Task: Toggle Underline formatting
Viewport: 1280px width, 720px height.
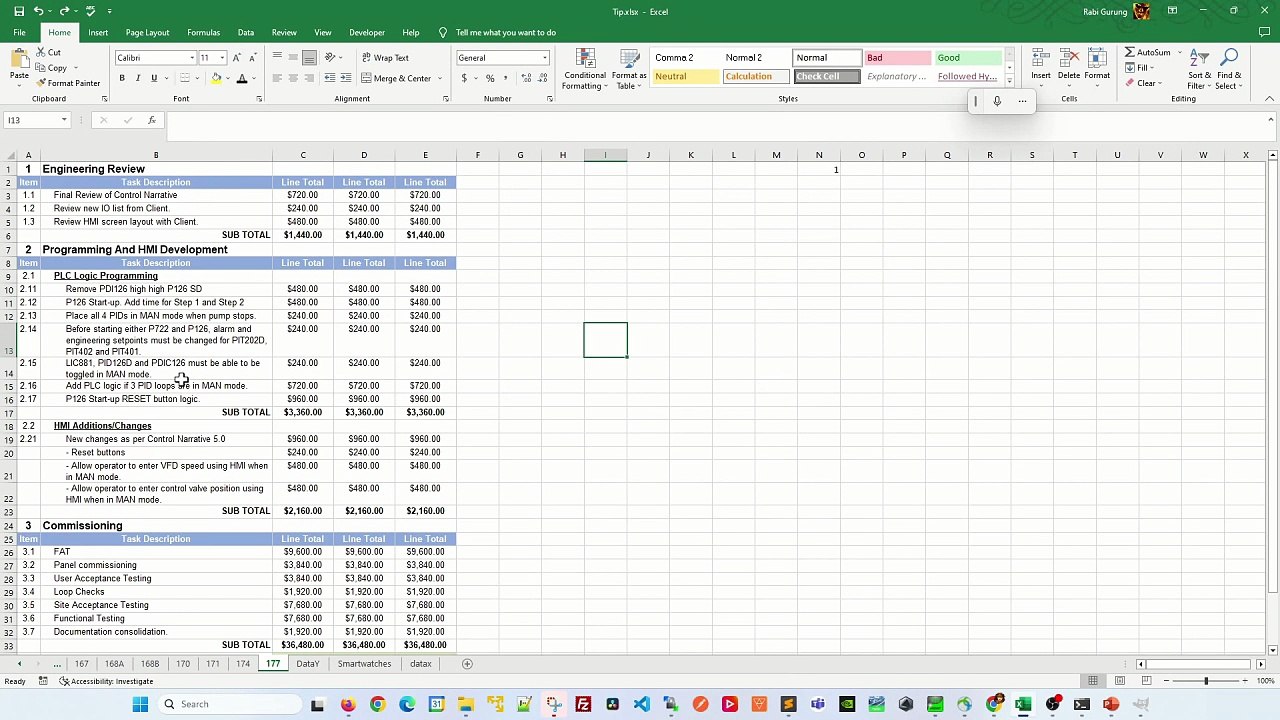Action: tap(154, 78)
